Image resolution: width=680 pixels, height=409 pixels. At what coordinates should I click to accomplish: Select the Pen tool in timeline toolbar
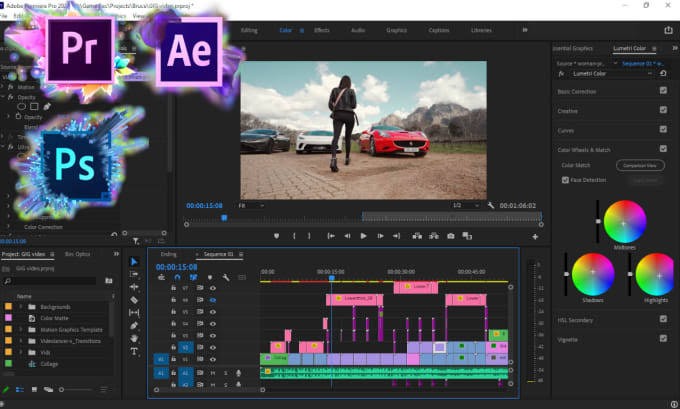pos(134,325)
